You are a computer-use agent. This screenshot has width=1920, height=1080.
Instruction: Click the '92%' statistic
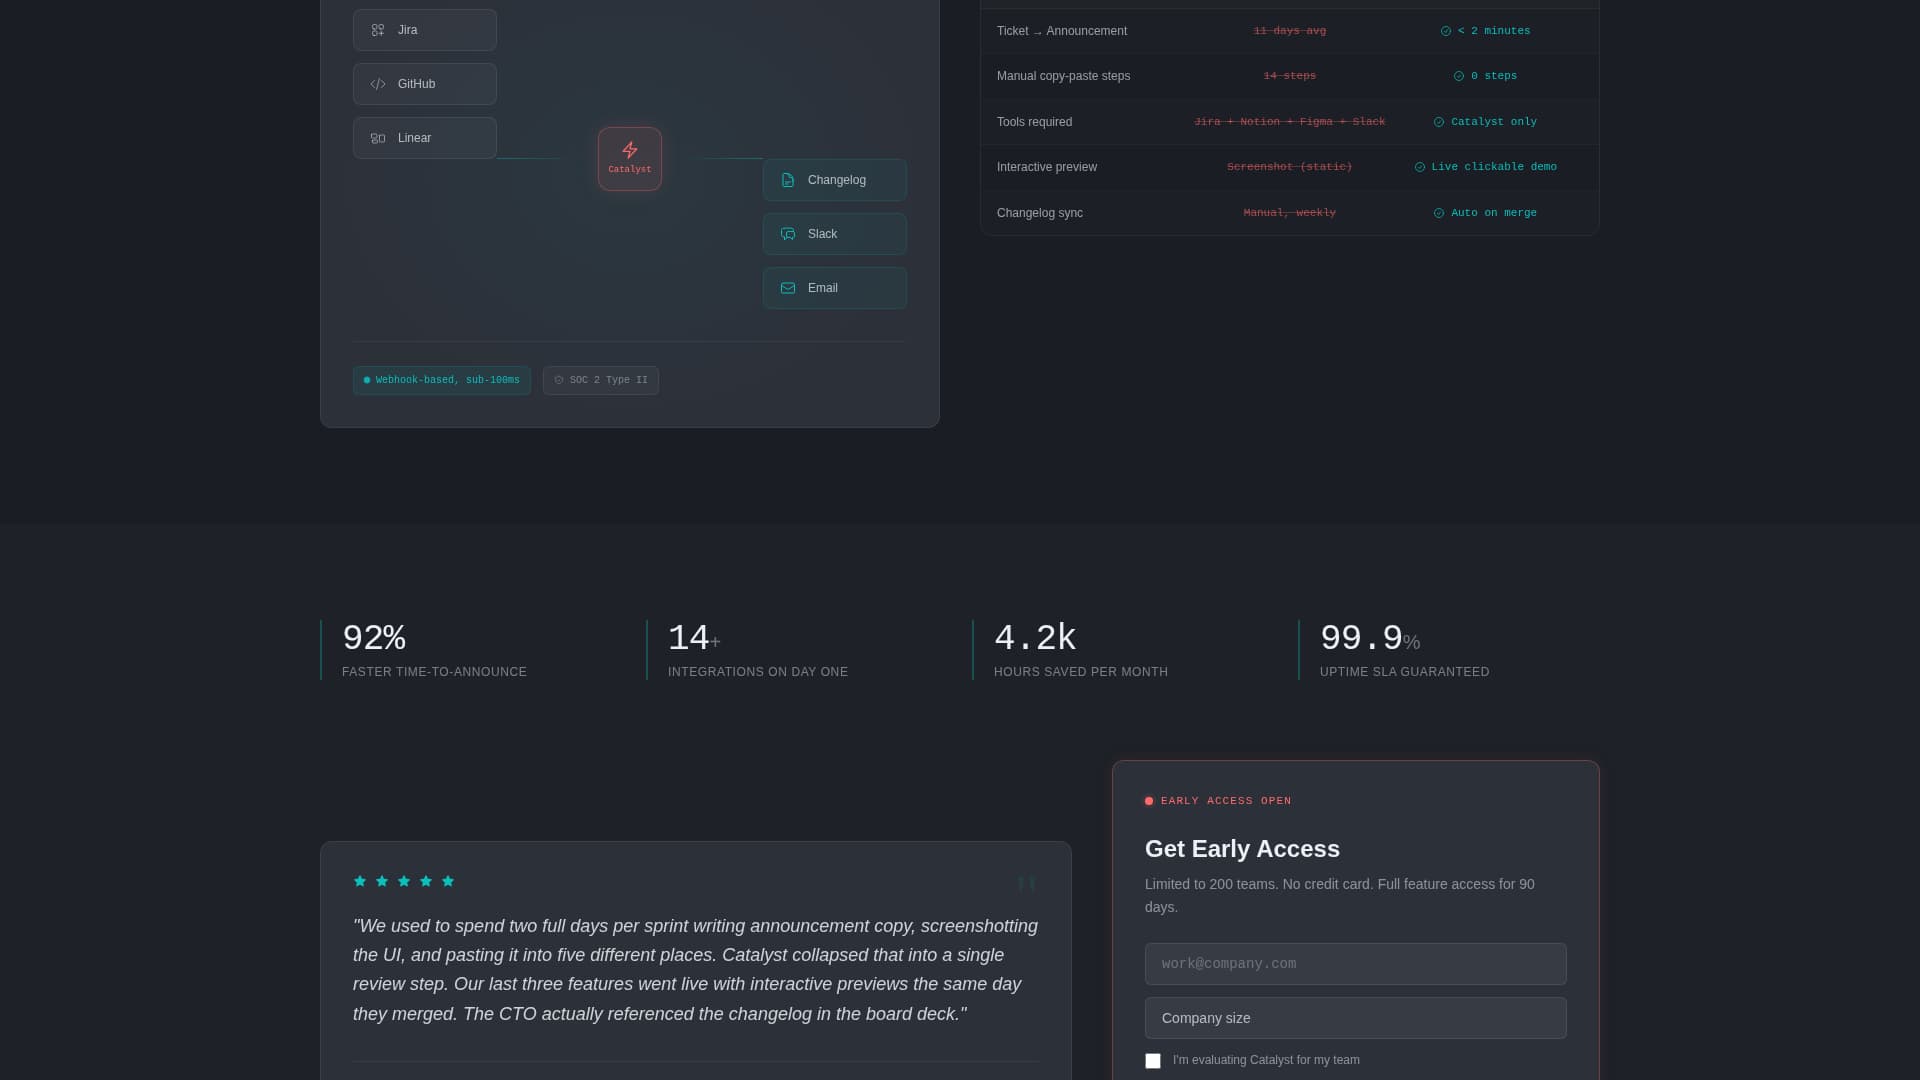pos(374,638)
